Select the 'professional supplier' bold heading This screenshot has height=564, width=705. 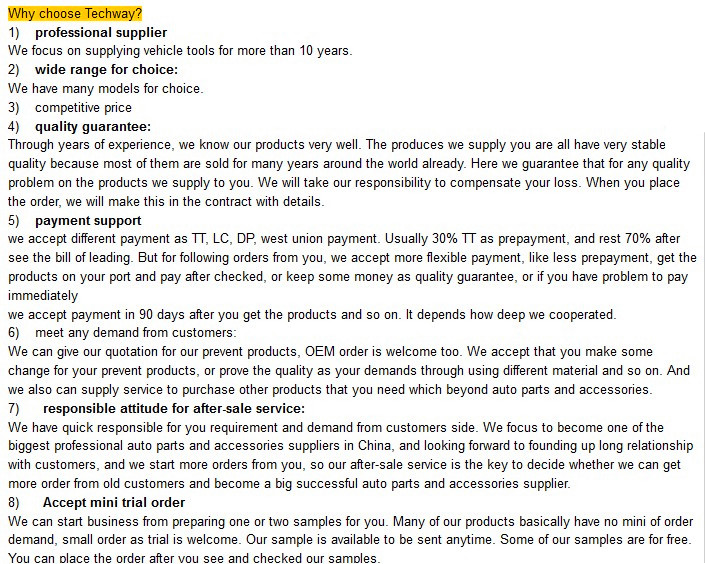click(x=101, y=32)
